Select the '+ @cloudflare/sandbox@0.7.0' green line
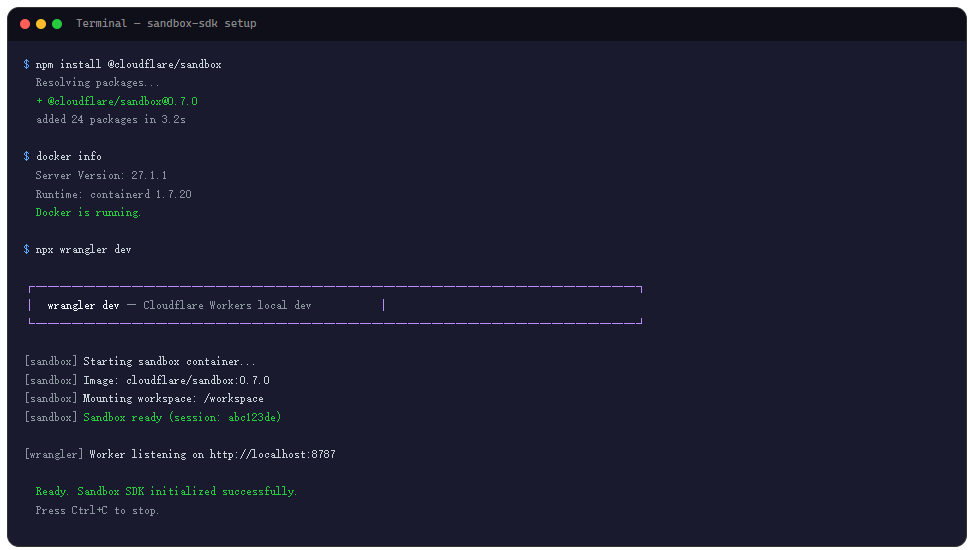970x550 pixels. [x=117, y=101]
